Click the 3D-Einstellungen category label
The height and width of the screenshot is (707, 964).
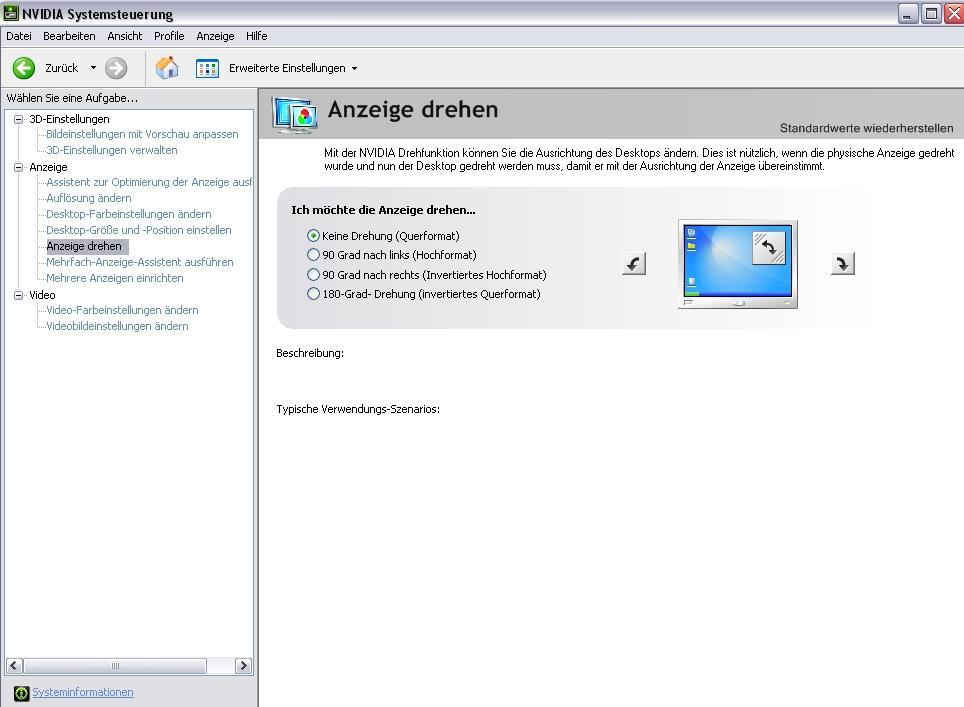tap(69, 119)
